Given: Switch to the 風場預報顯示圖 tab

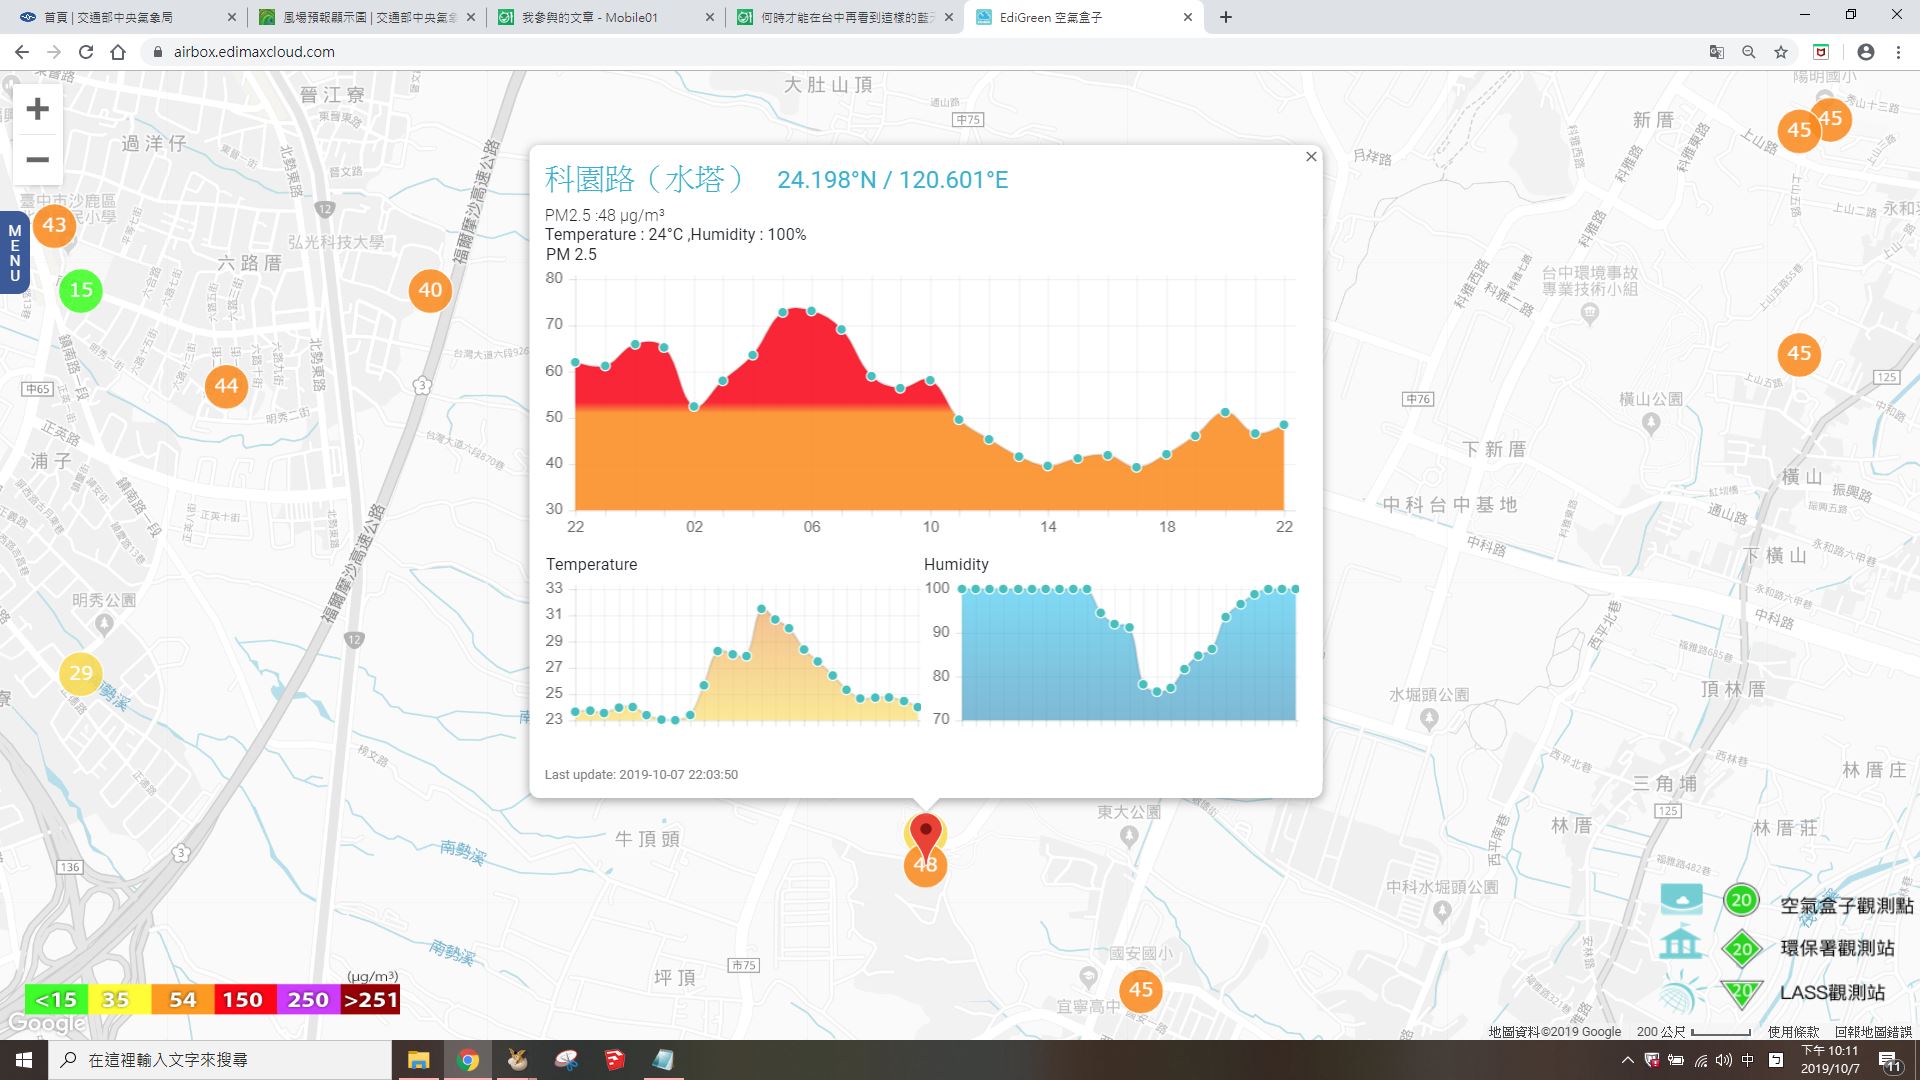Looking at the screenshot, I should click(x=367, y=17).
